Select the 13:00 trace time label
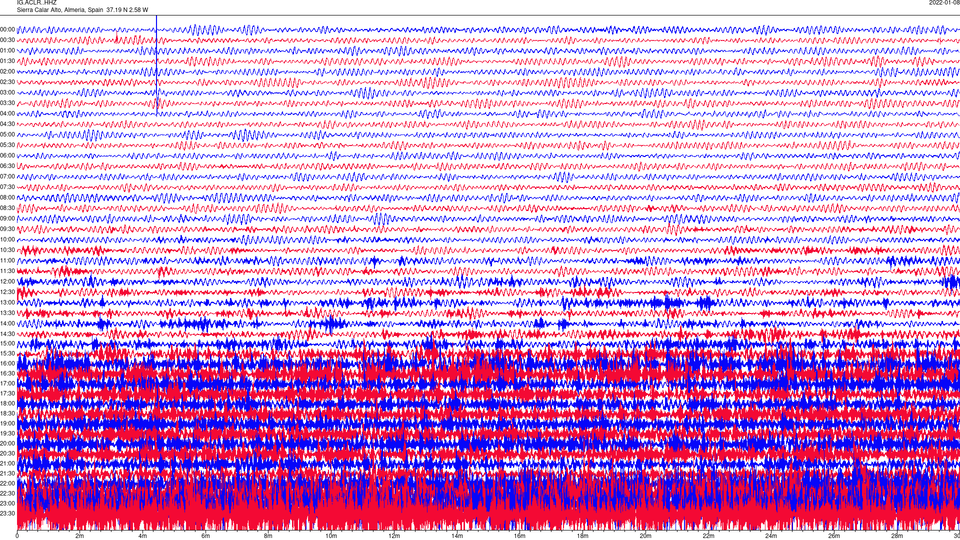The image size is (960, 540). (7, 302)
